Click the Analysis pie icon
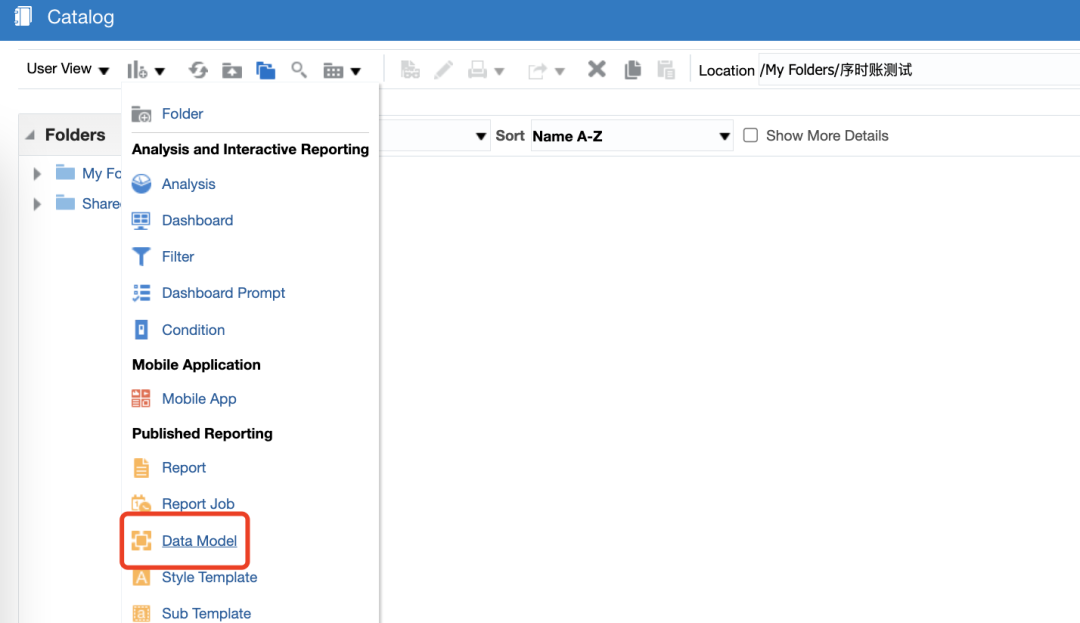 tap(141, 184)
